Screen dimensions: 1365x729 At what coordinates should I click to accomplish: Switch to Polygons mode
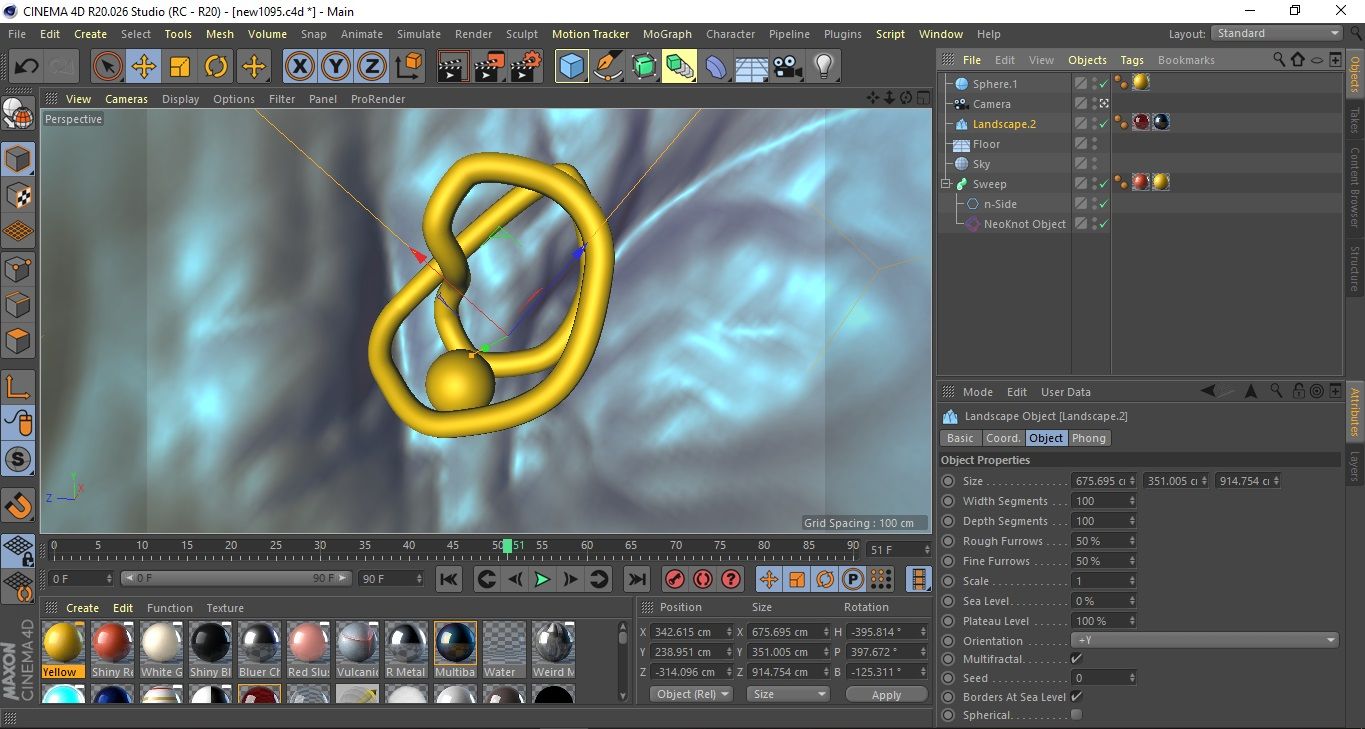coord(18,341)
